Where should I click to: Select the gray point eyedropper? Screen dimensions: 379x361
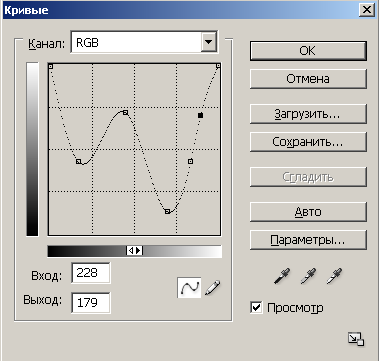click(x=308, y=276)
